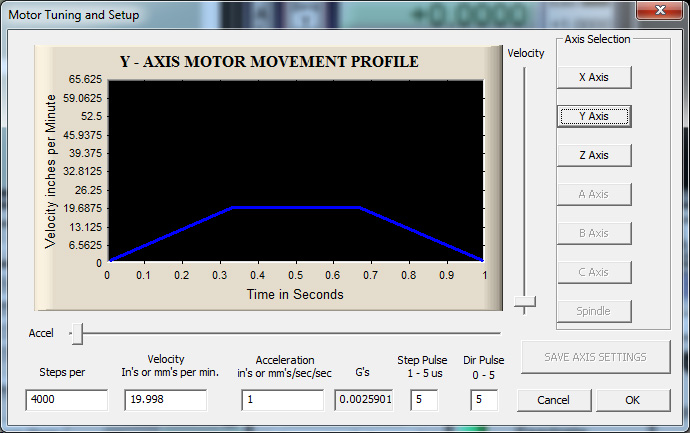Screen dimensions: 690x433
Task: Select the Y Axis button
Action: (x=593, y=116)
